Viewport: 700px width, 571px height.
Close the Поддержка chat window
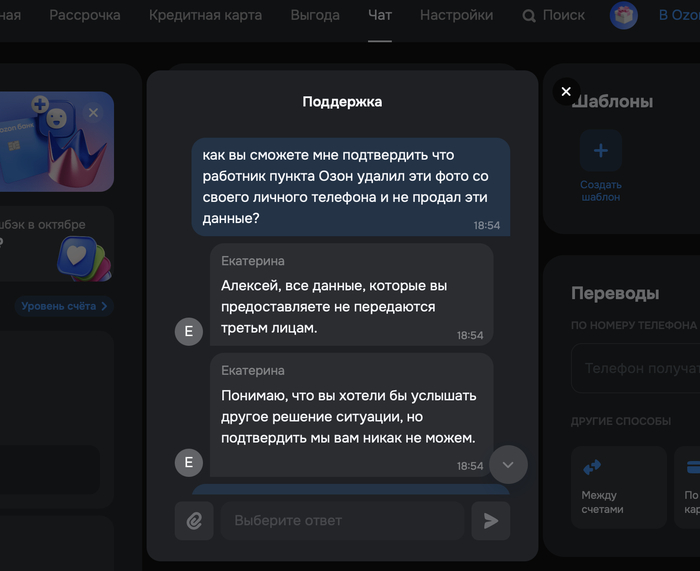point(566,92)
